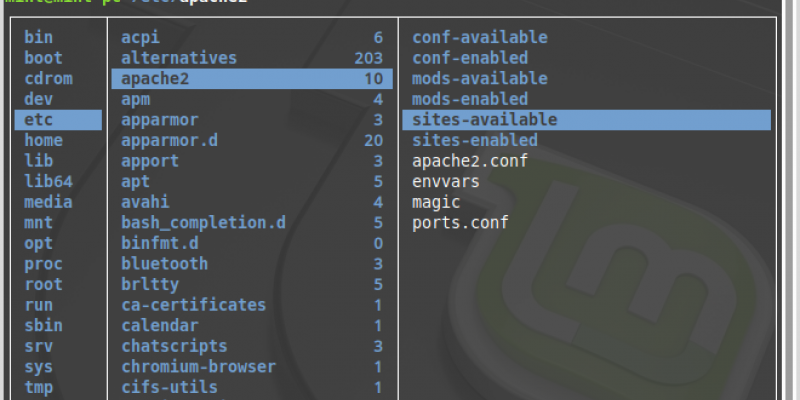The height and width of the screenshot is (400, 800).
Task: Select the mnt directory
Action: click(x=38, y=222)
